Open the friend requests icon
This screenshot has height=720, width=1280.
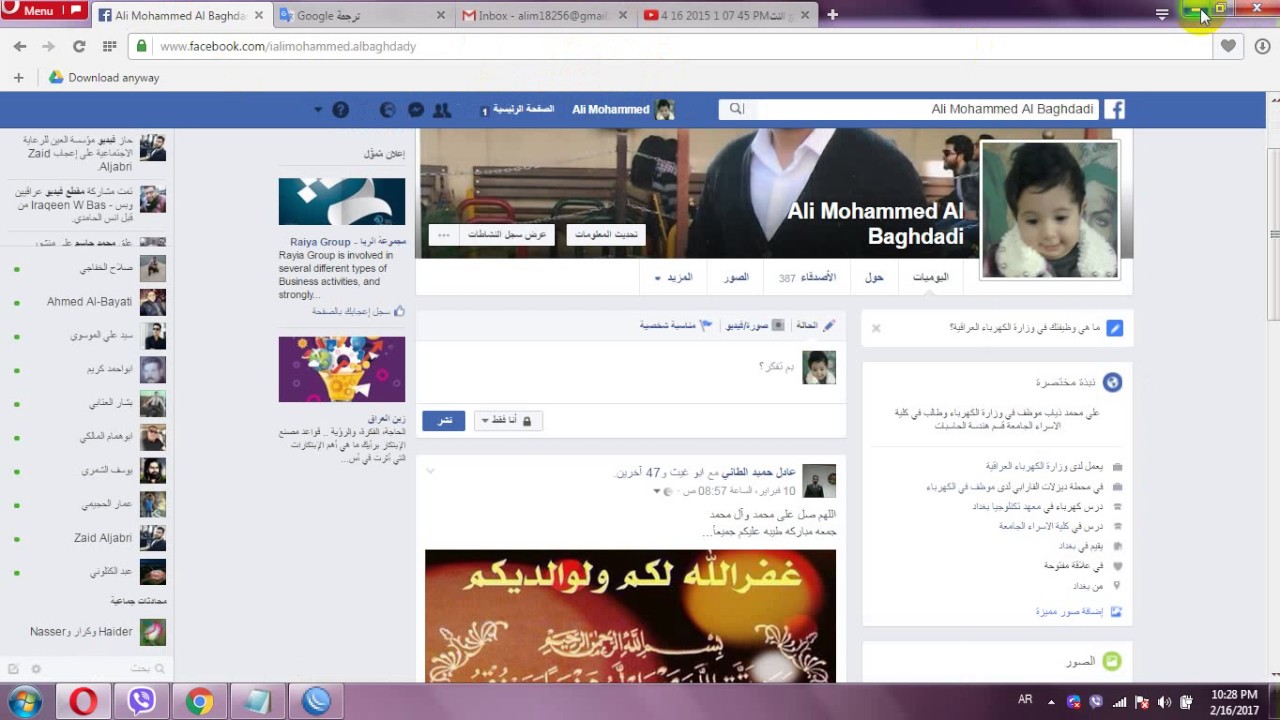(x=442, y=109)
